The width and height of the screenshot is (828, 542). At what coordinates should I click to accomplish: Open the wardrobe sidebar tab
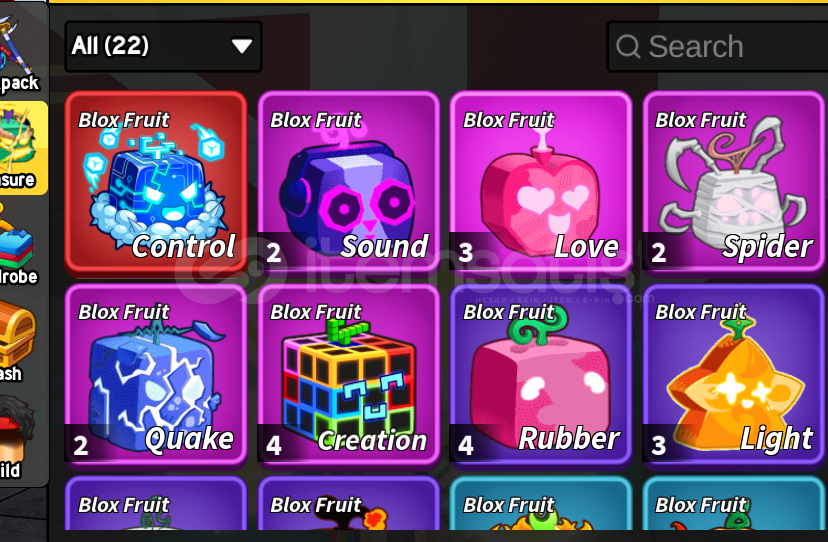click(x=19, y=246)
